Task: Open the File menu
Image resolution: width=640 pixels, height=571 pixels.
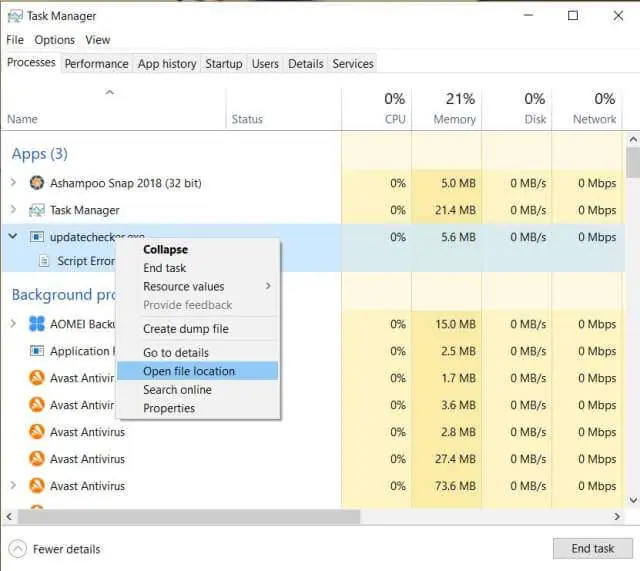Action: pos(15,40)
